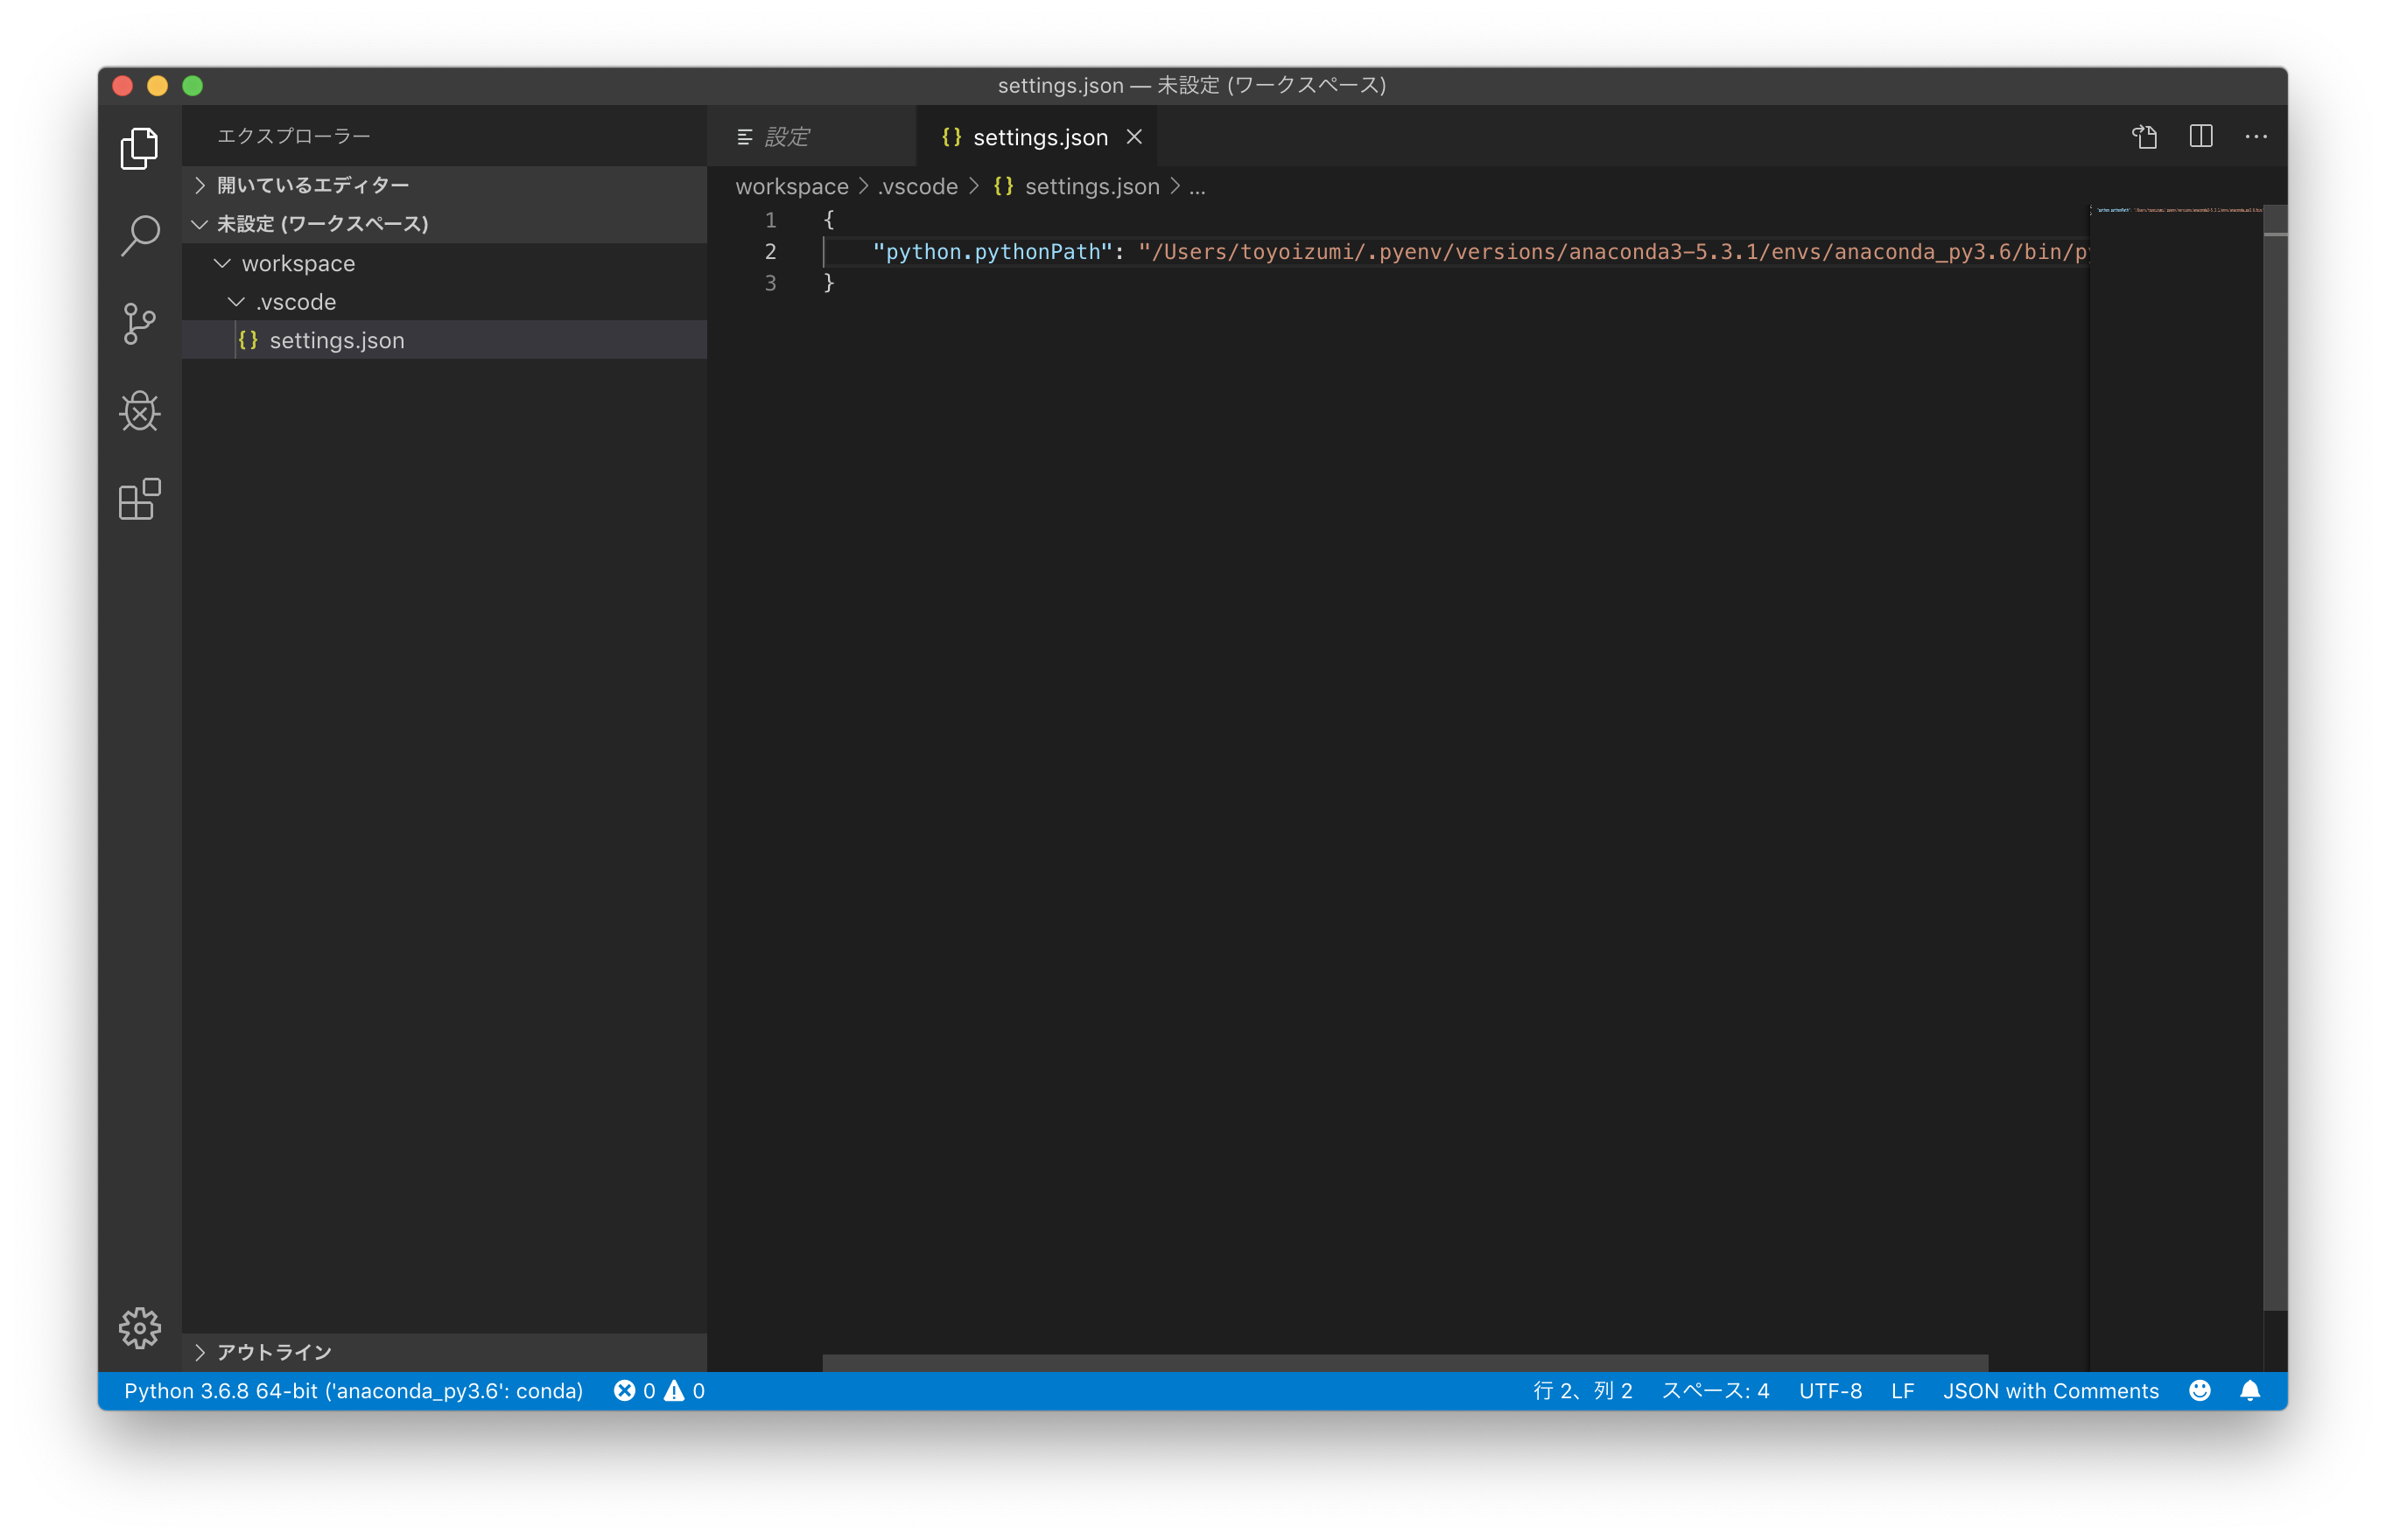This screenshot has width=2386, height=1540.
Task: Click errors and warnings indicator
Action: click(x=658, y=1390)
